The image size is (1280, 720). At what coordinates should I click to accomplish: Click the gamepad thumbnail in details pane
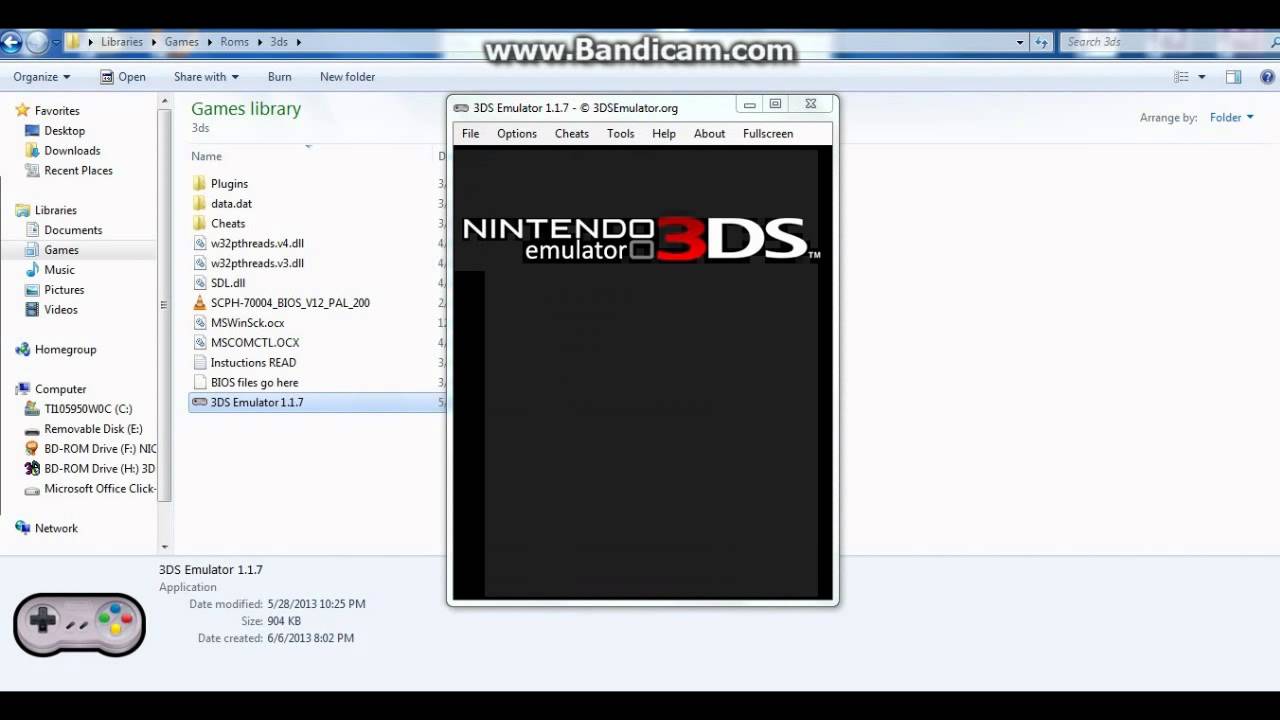point(79,624)
